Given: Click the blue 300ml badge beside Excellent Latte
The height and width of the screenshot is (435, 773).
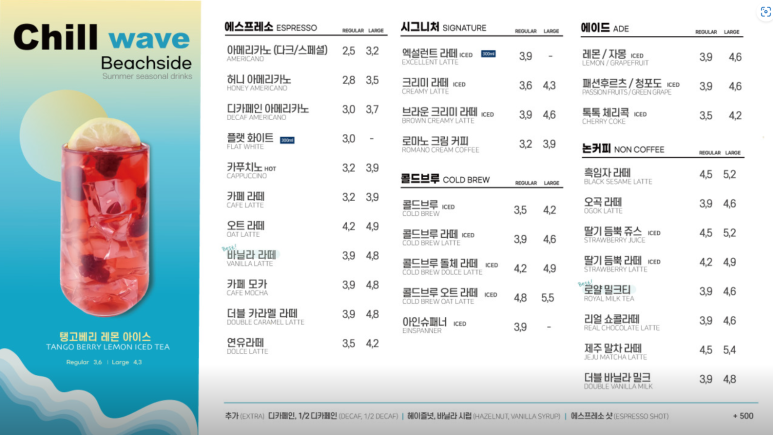Looking at the screenshot, I should tap(488, 54).
